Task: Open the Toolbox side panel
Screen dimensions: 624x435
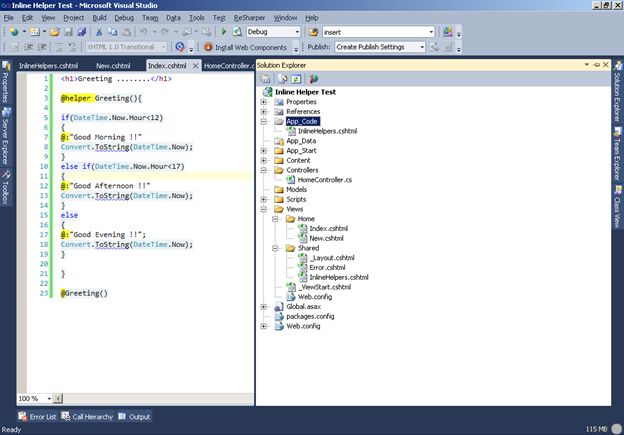Action: (6, 187)
